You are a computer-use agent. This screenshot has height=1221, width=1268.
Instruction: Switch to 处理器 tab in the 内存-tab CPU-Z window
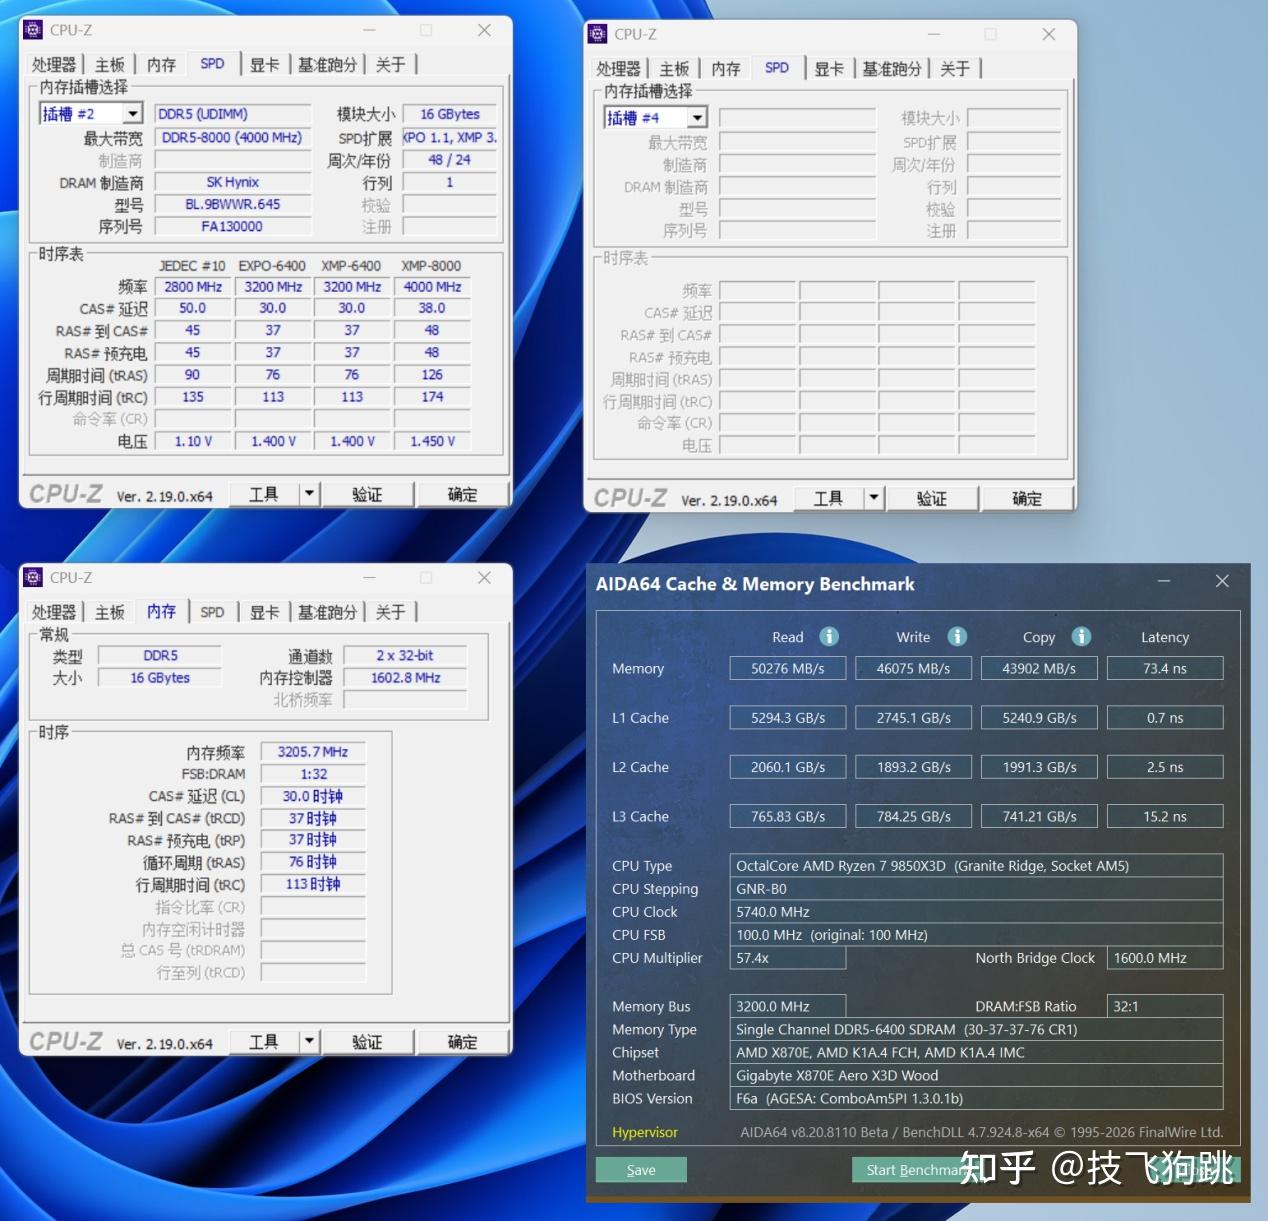(x=54, y=612)
